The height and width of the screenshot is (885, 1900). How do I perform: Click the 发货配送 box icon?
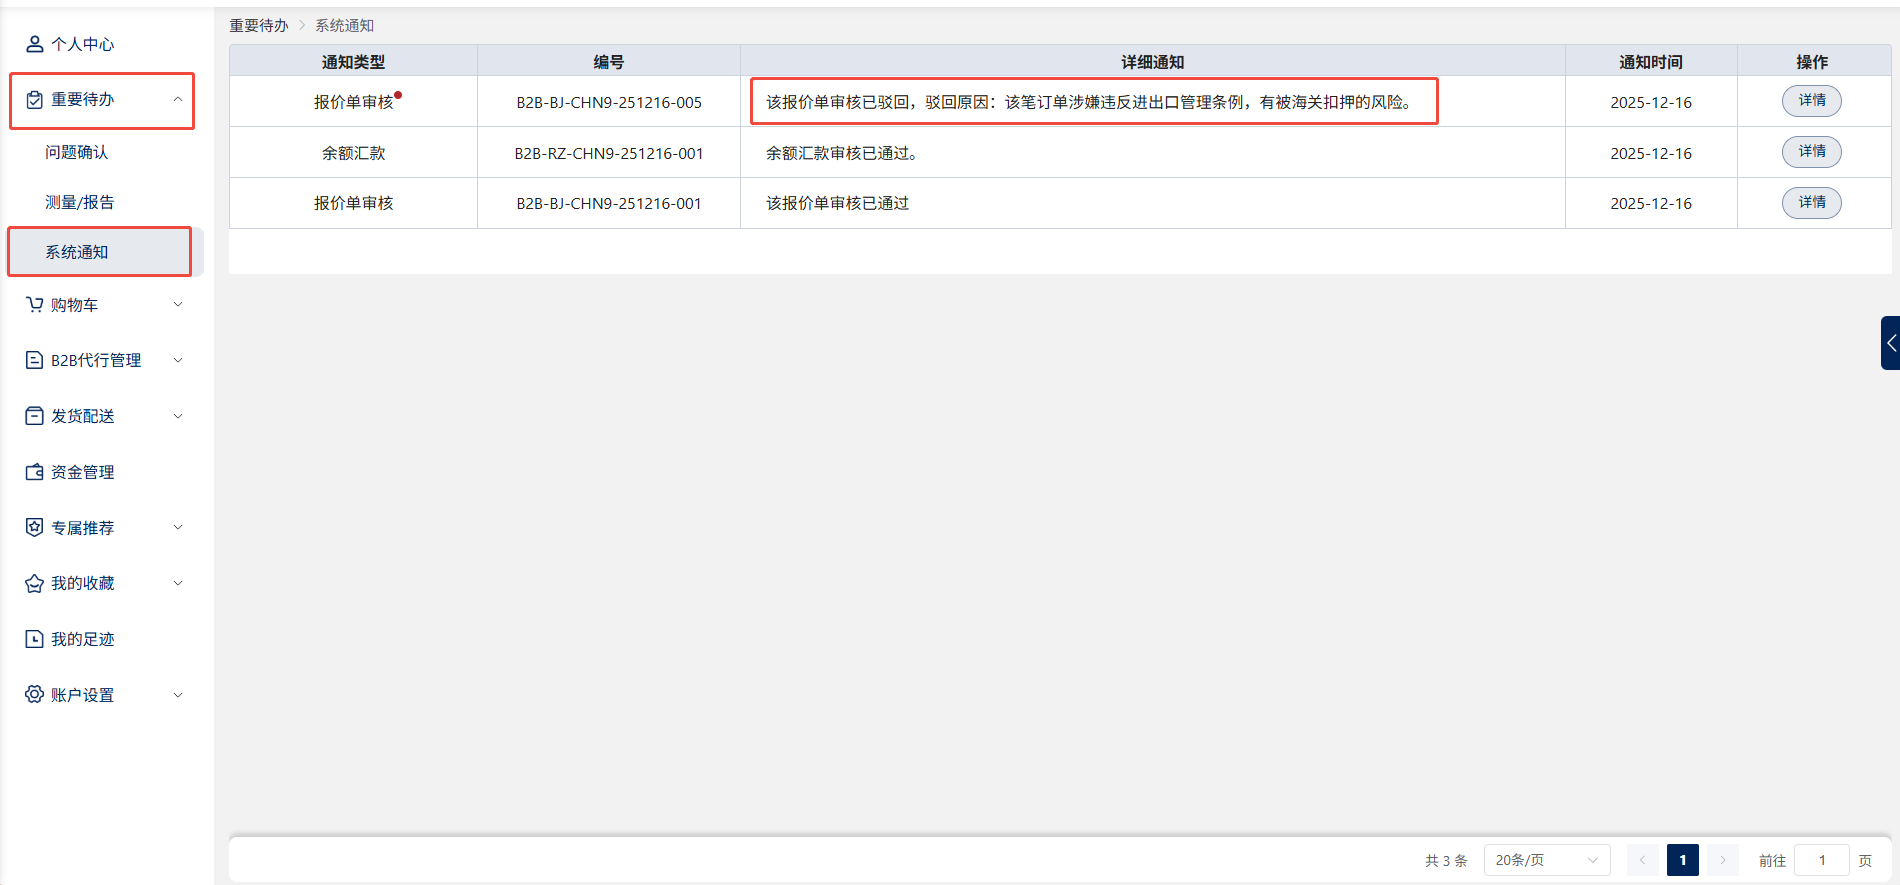(35, 416)
